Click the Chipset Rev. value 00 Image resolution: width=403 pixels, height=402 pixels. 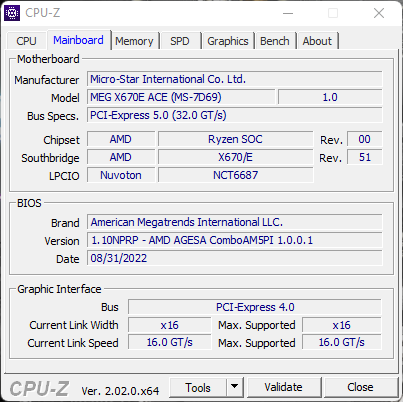coord(365,139)
